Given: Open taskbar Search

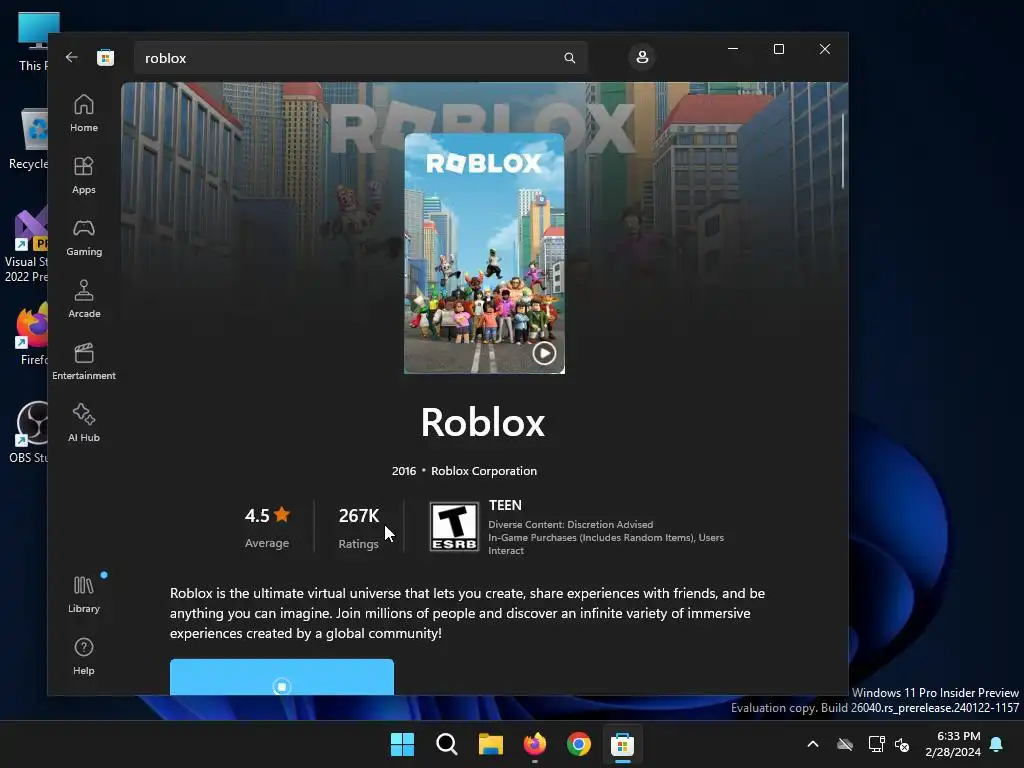Looking at the screenshot, I should [x=447, y=744].
